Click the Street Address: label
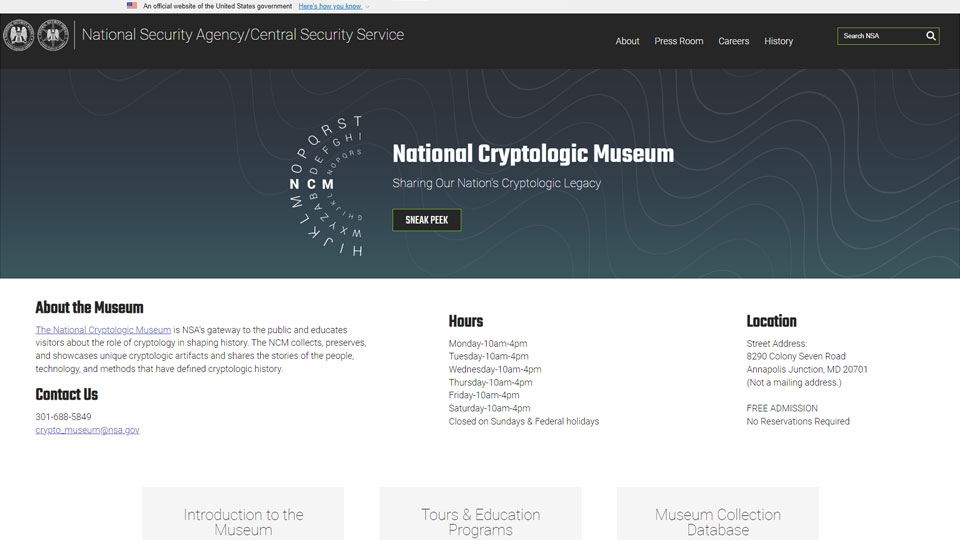Screen dimensions: 960x540 click(x=776, y=343)
